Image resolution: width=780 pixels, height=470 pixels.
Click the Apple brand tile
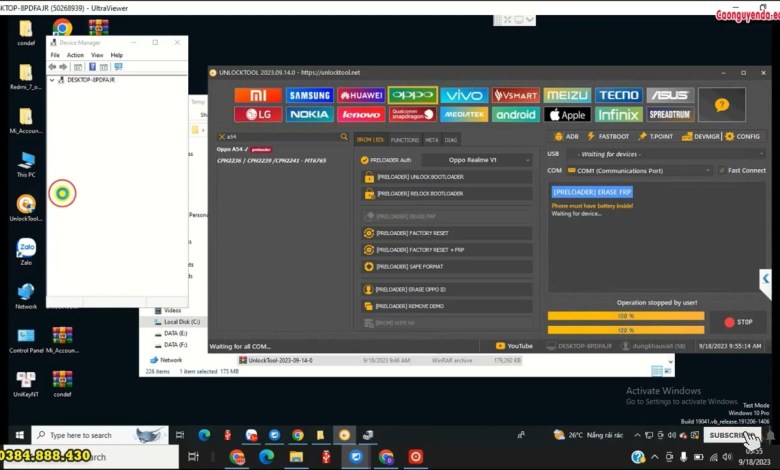[567, 114]
